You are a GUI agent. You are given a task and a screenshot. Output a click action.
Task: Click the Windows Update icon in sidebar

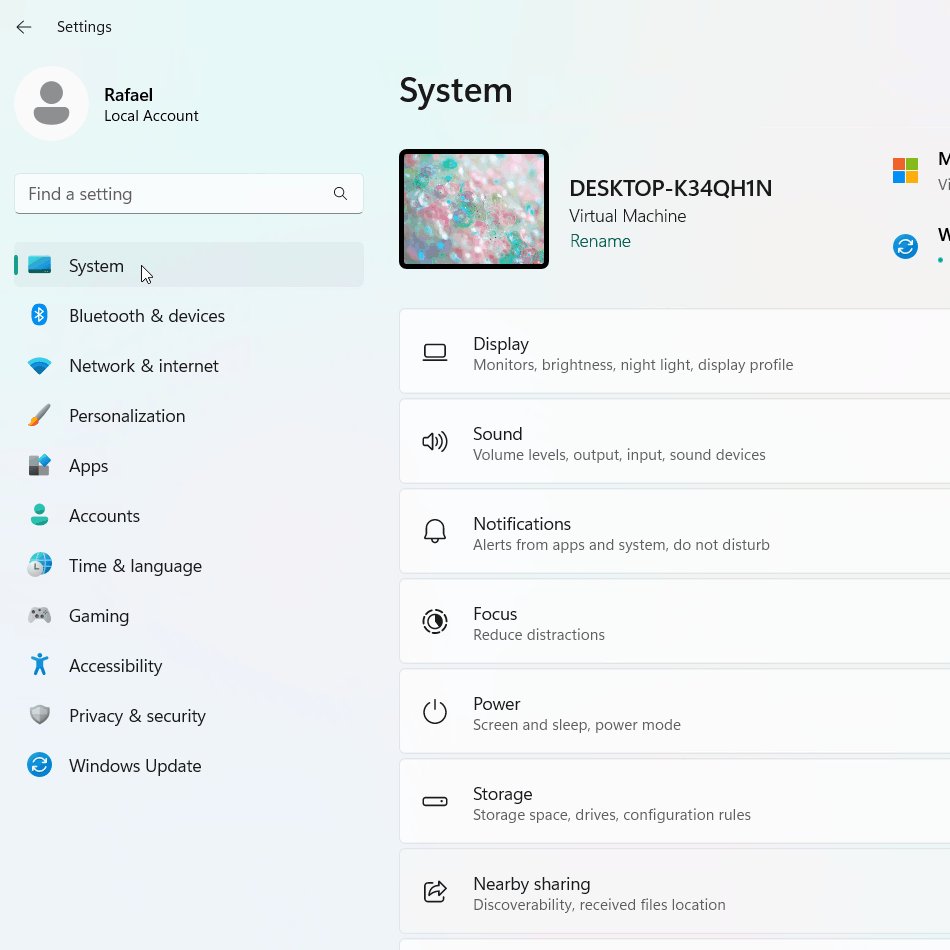[x=39, y=765]
